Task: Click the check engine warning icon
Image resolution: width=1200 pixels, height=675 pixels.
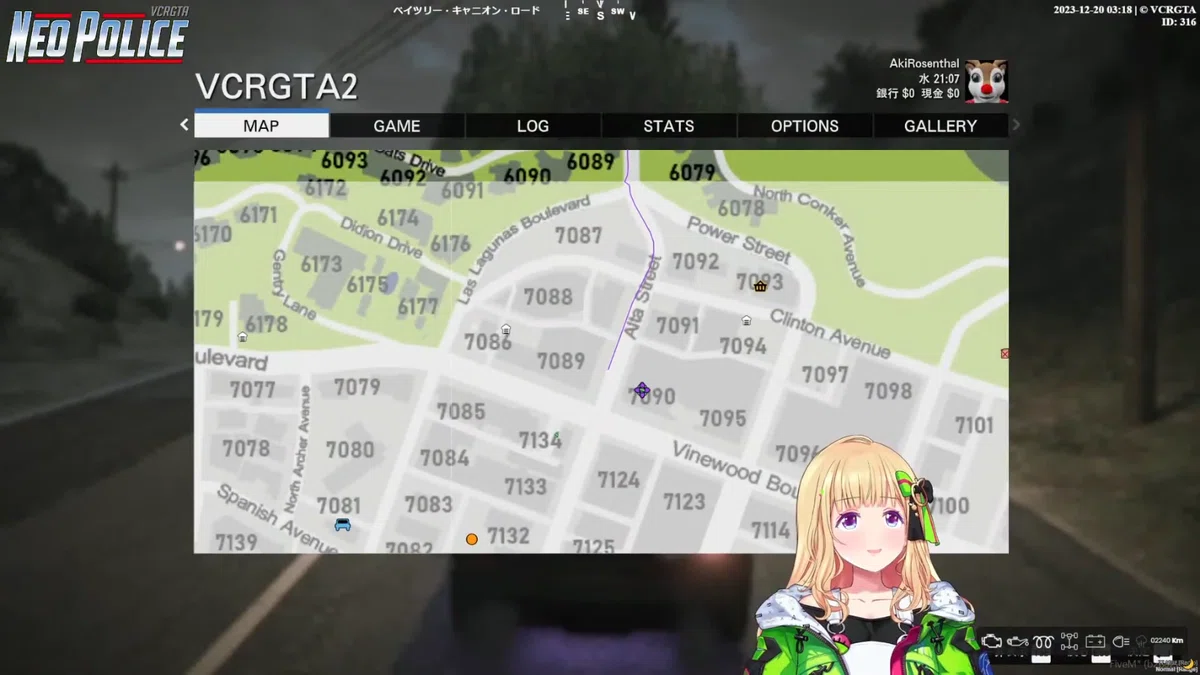Action: click(x=991, y=641)
